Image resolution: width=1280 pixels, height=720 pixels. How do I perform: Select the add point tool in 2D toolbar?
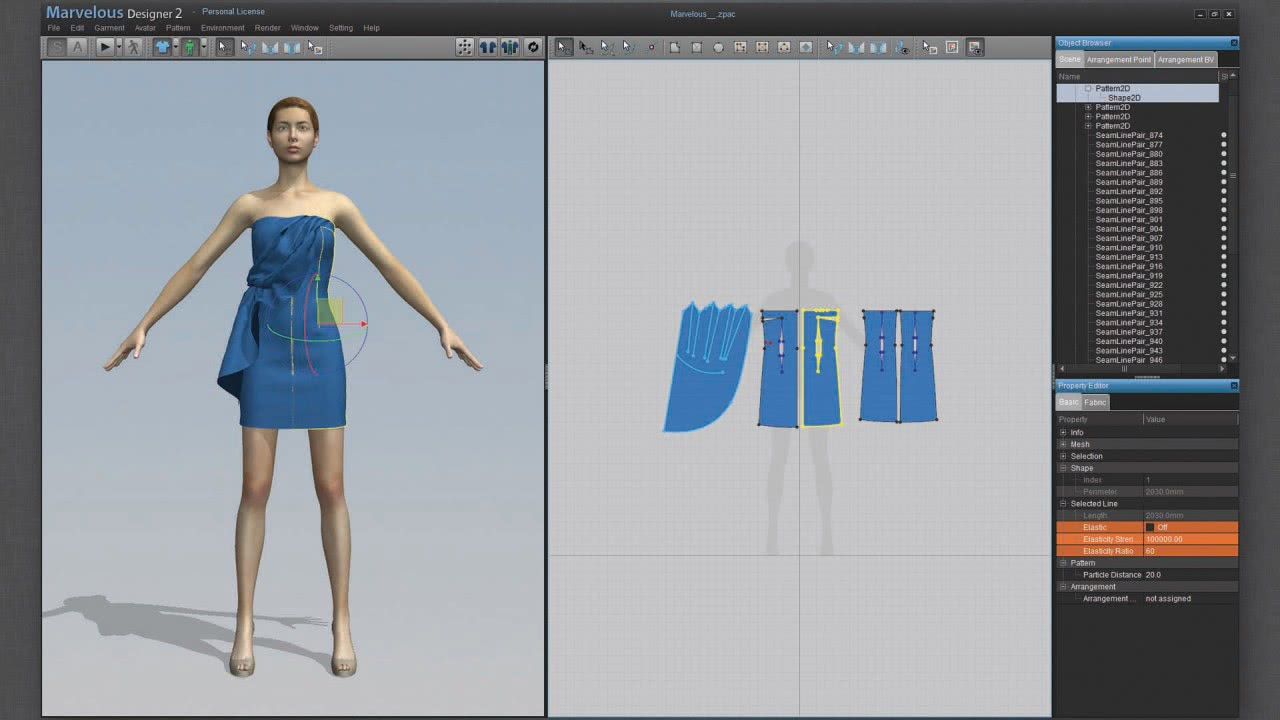pos(651,47)
